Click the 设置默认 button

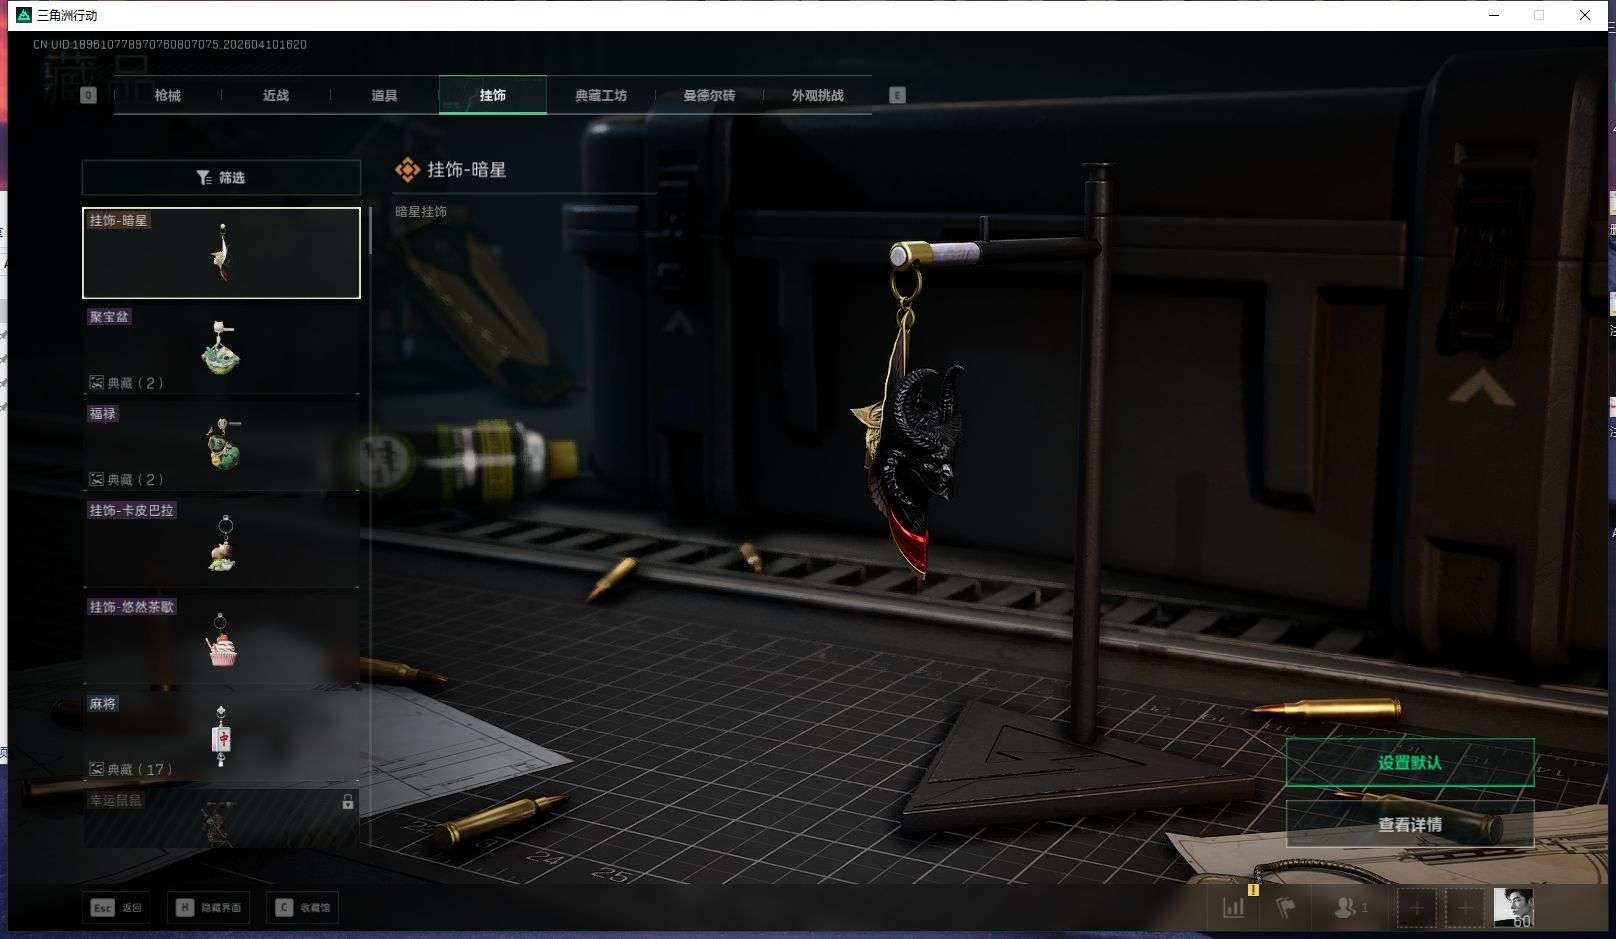(1409, 763)
